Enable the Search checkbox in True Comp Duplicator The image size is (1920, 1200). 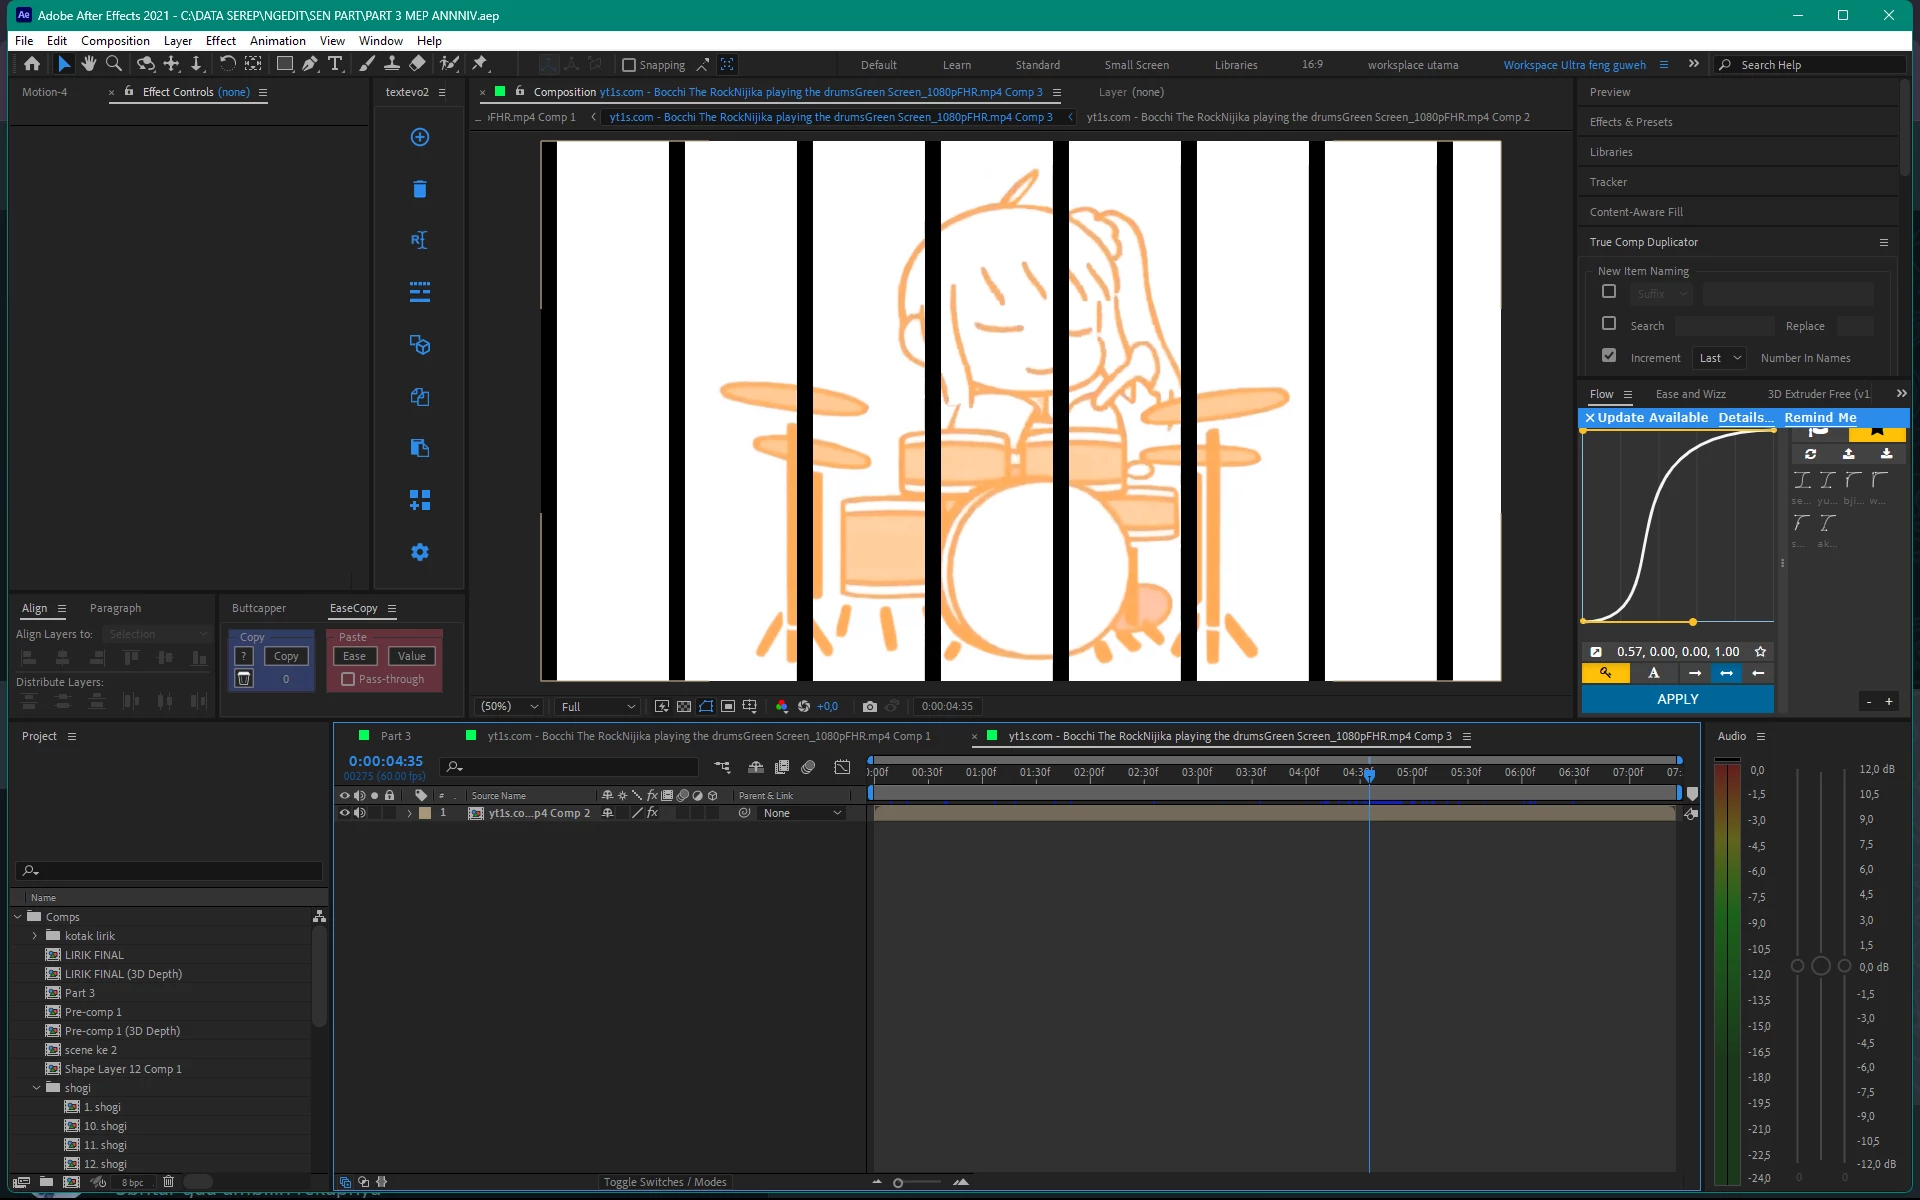click(1609, 324)
